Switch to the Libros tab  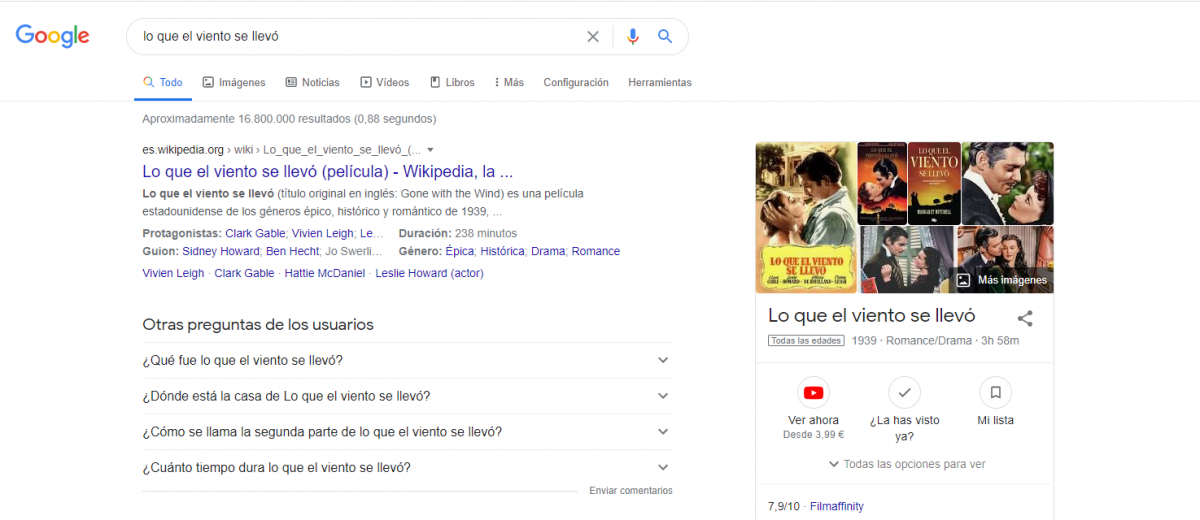(452, 83)
